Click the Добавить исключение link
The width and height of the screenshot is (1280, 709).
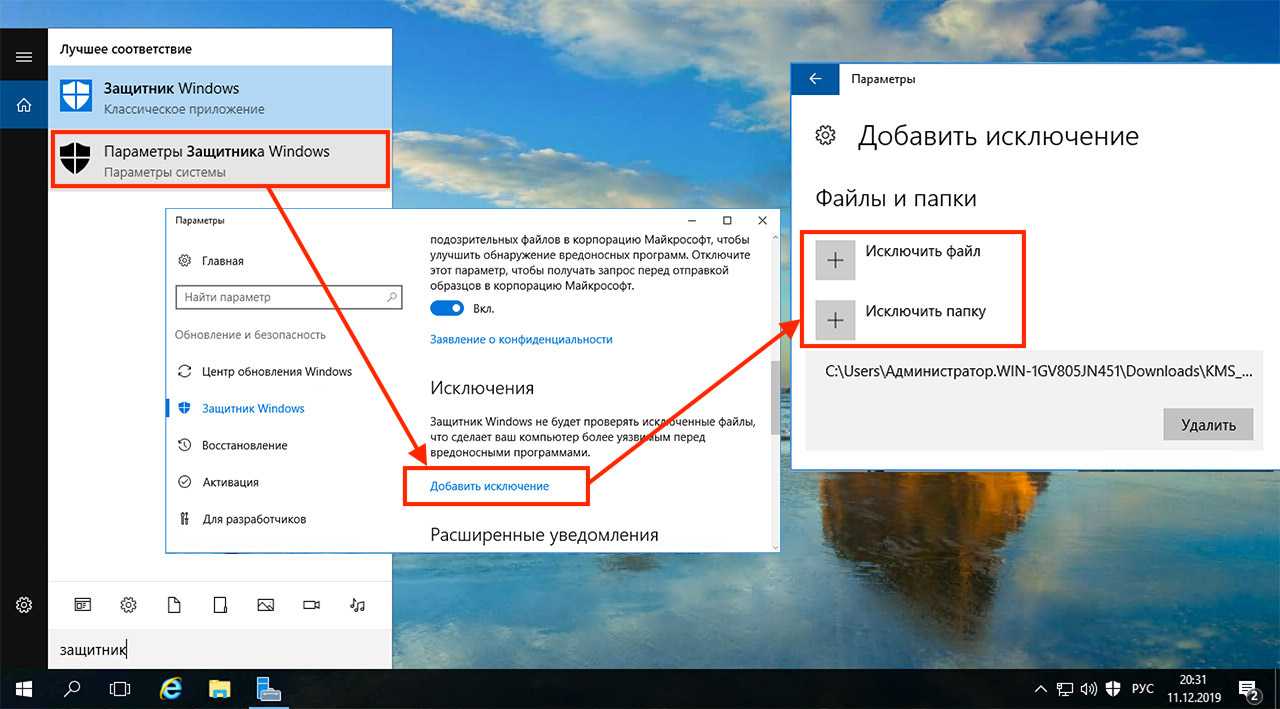(489, 486)
